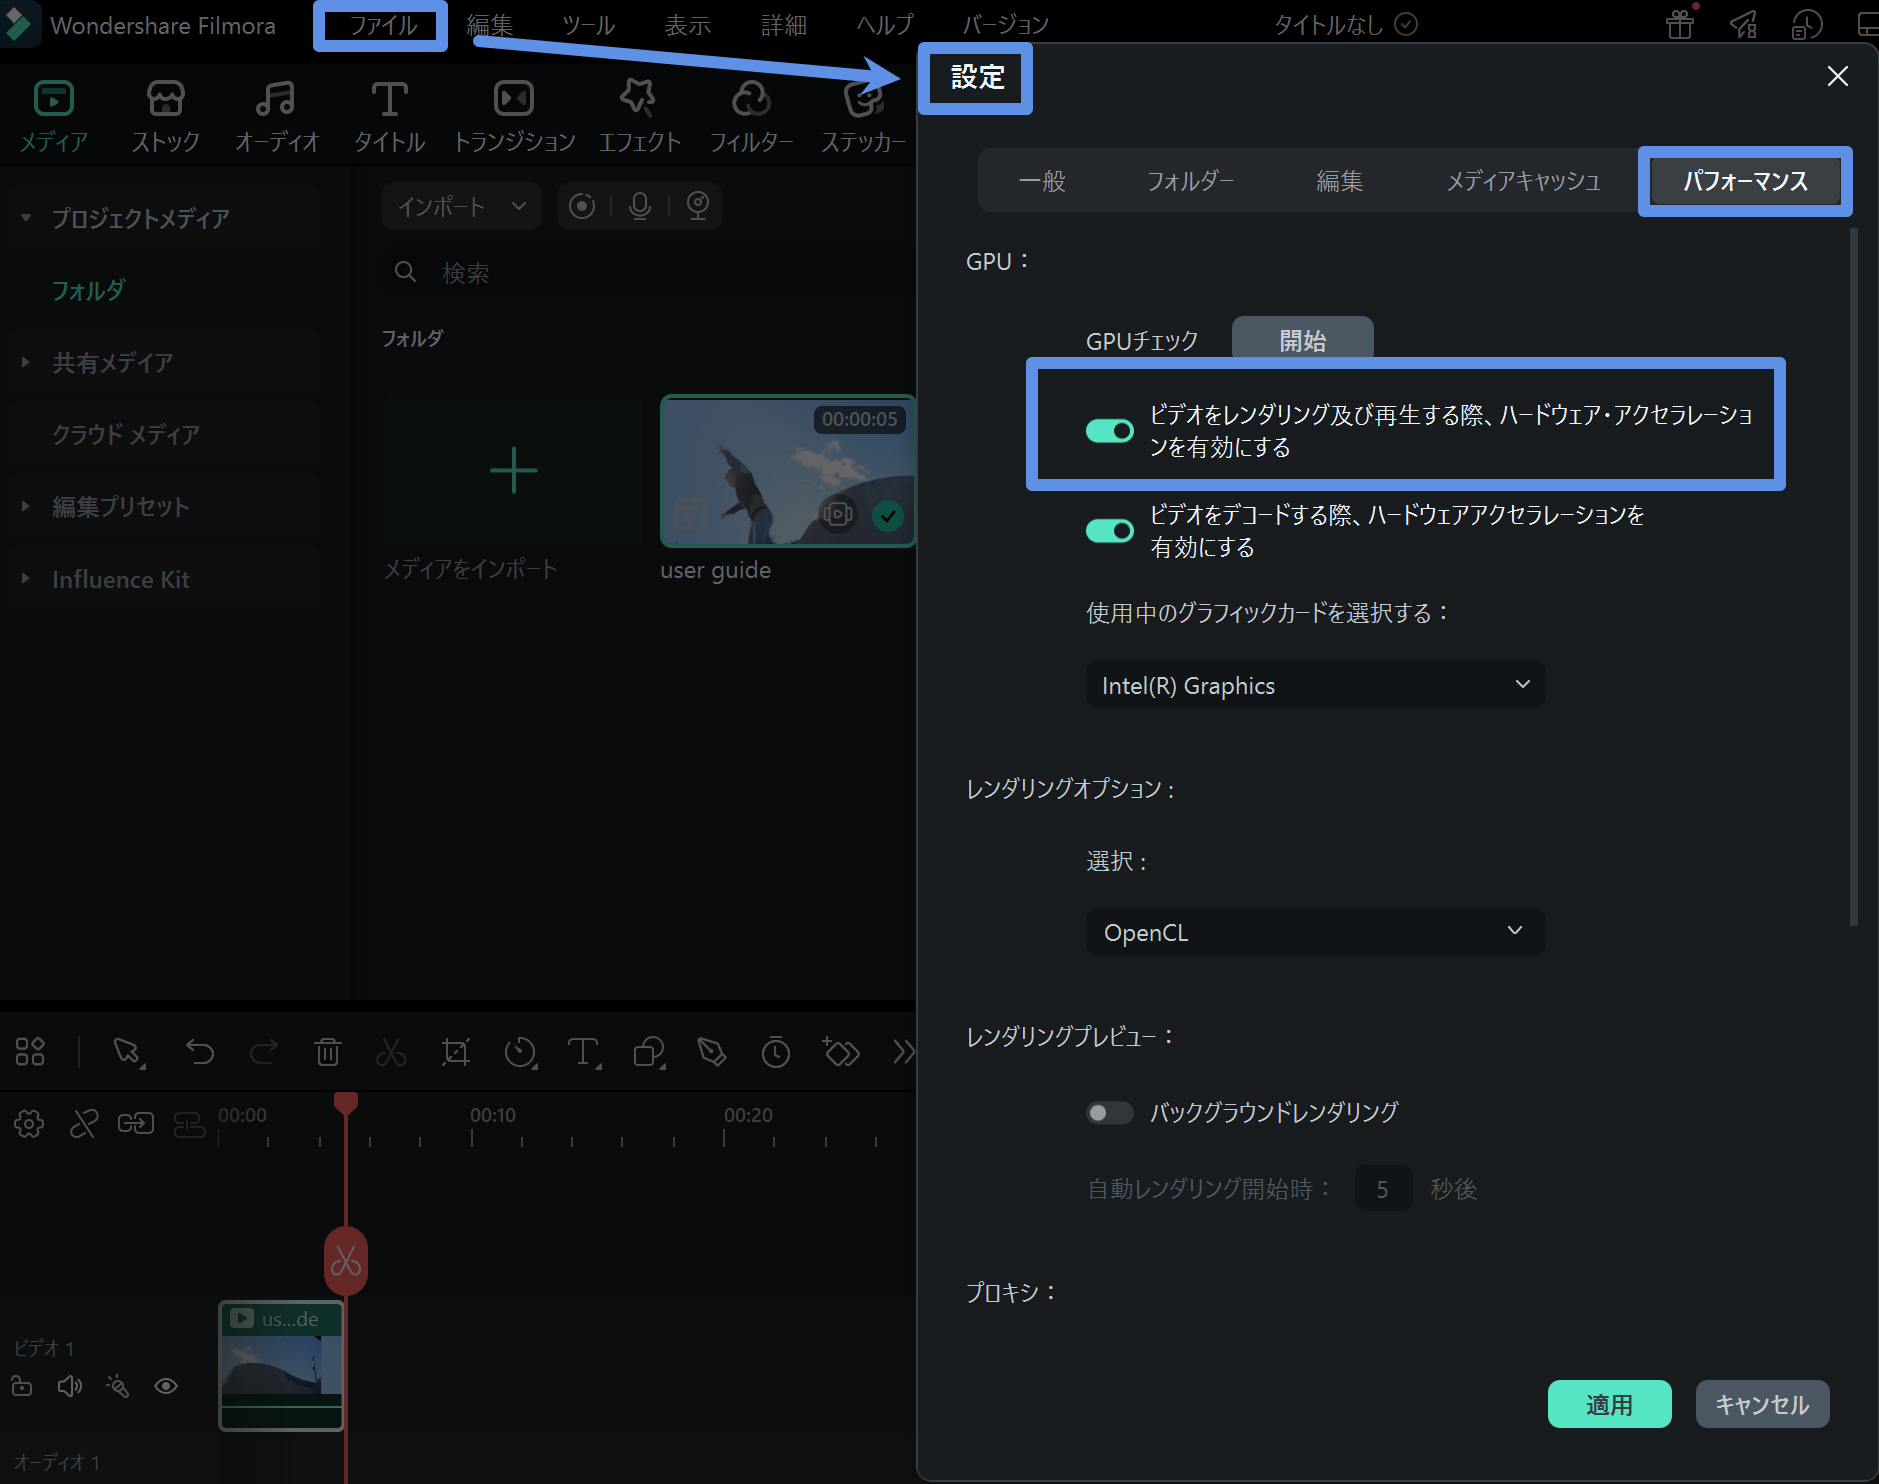1879x1484 pixels.
Task: Click the stopwatch duration icon in timeline toolbar
Action: pos(776,1052)
